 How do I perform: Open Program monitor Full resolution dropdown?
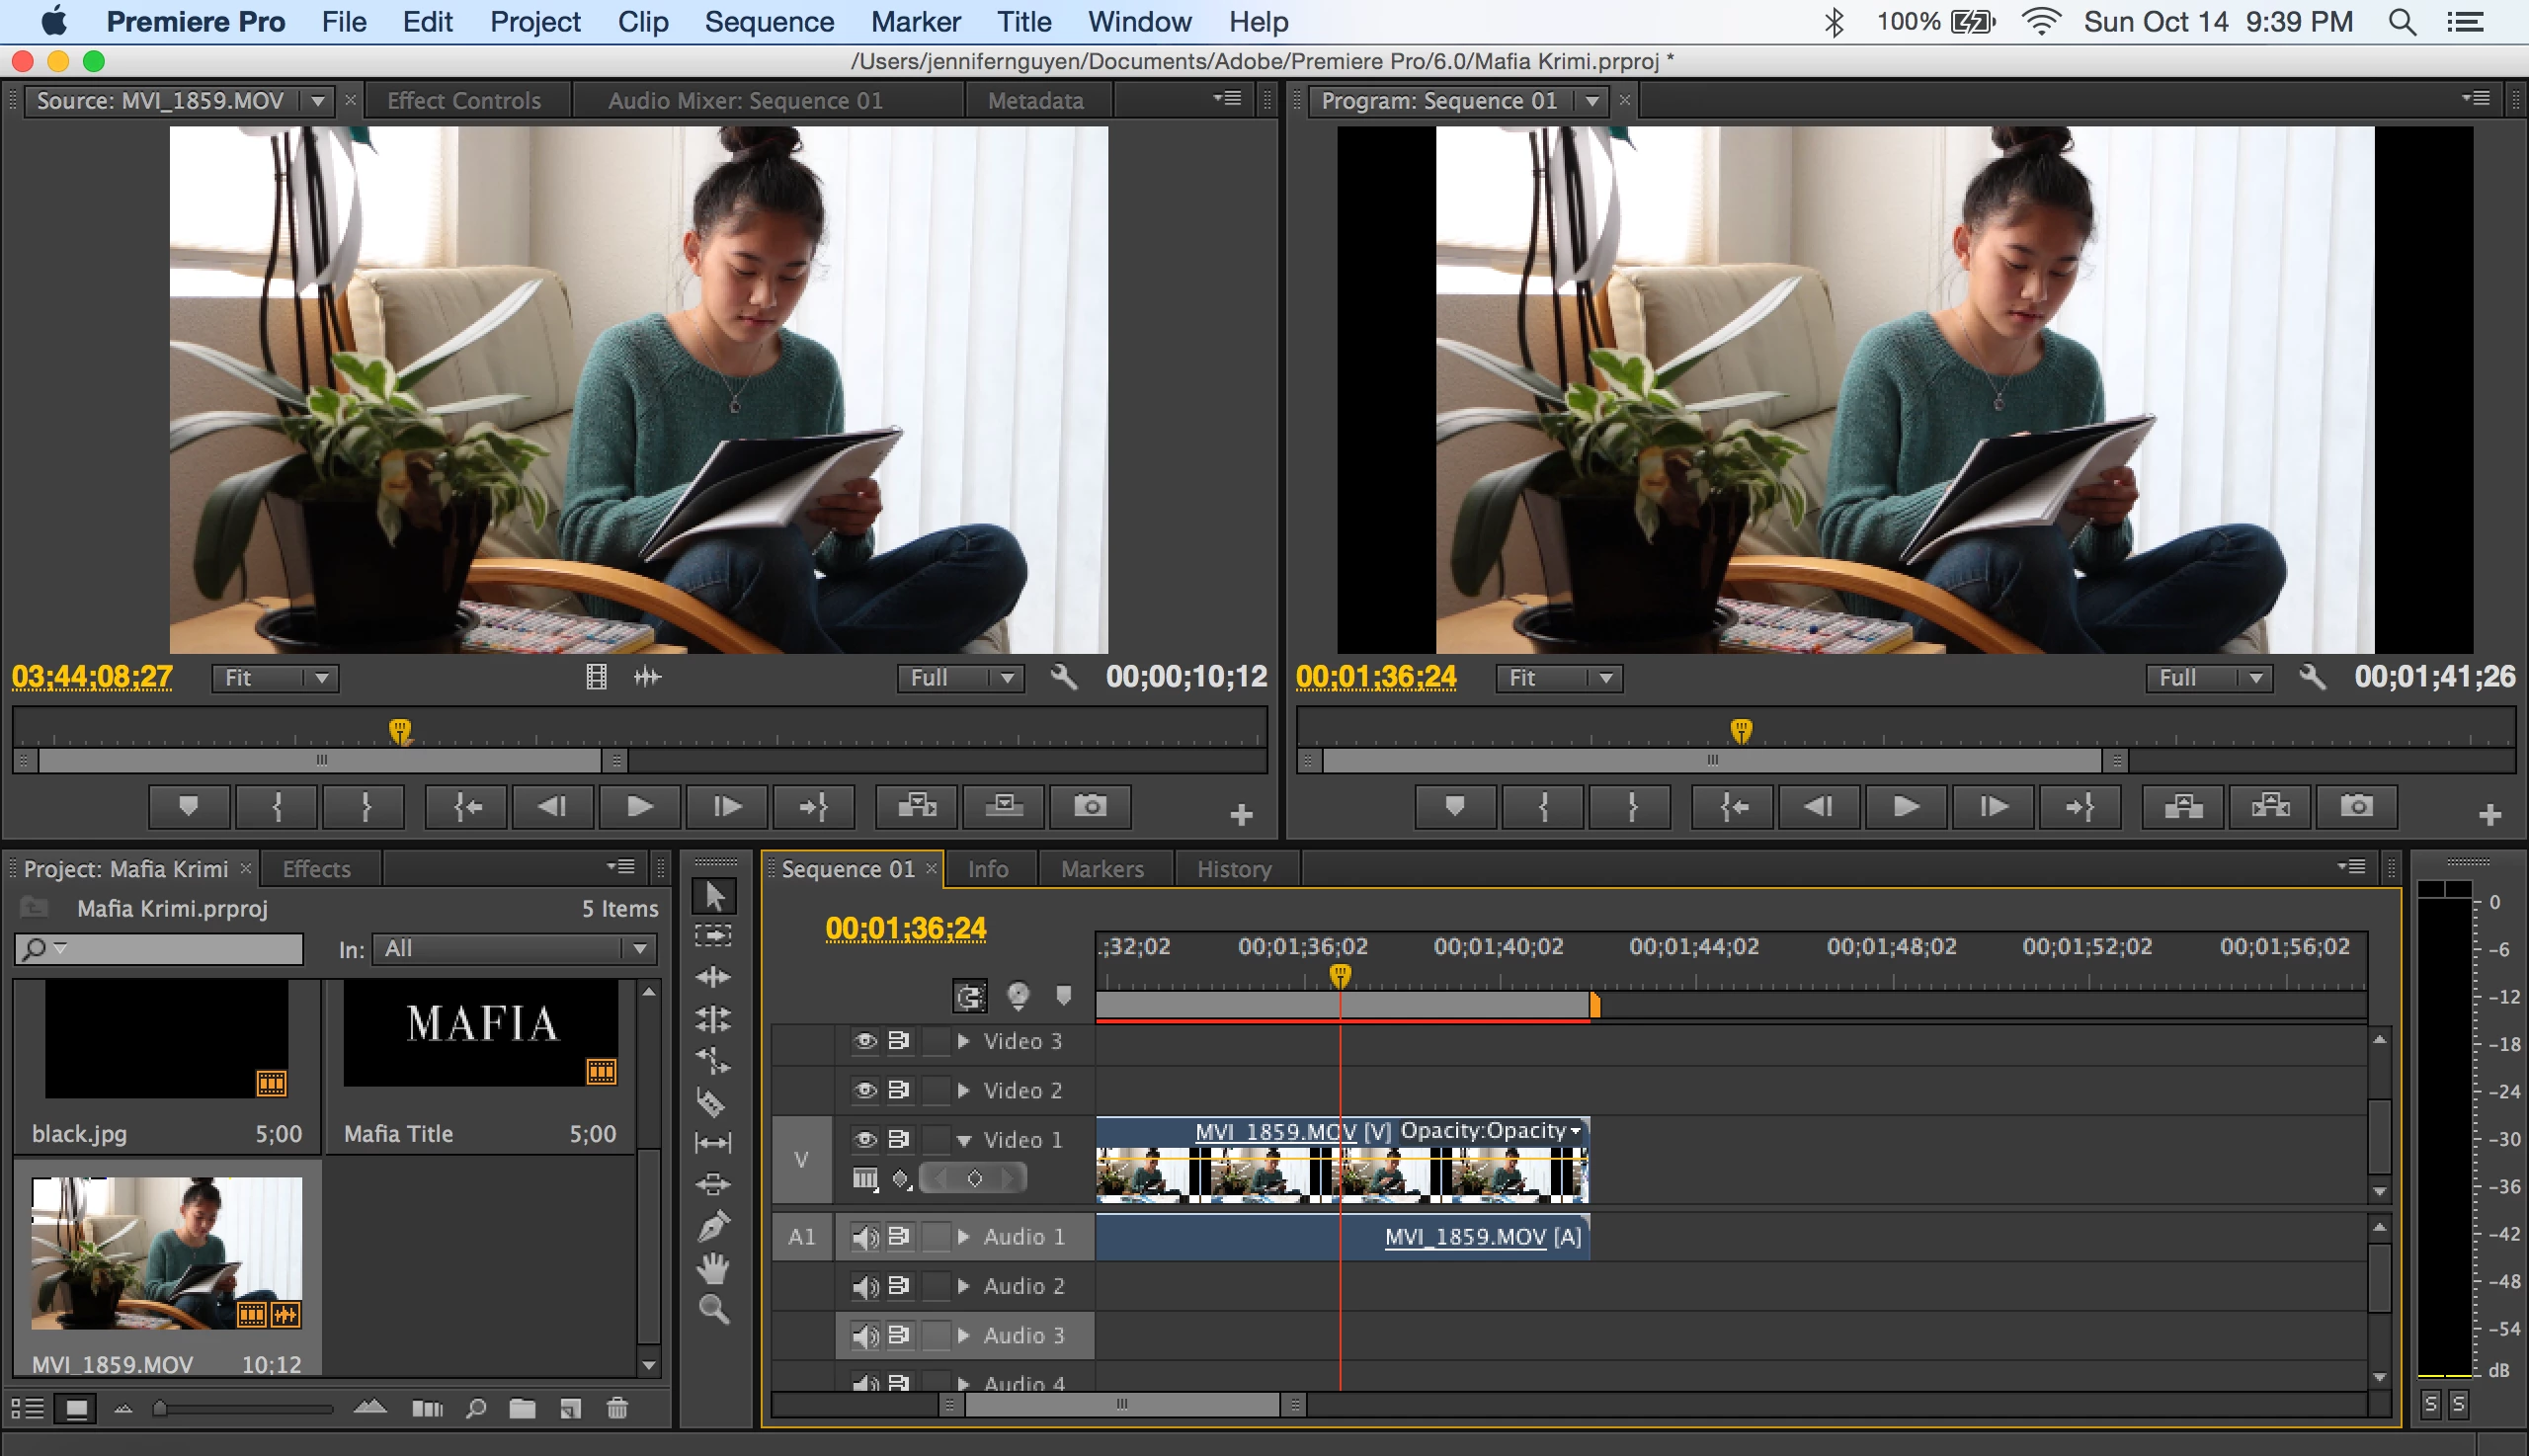[x=2209, y=678]
